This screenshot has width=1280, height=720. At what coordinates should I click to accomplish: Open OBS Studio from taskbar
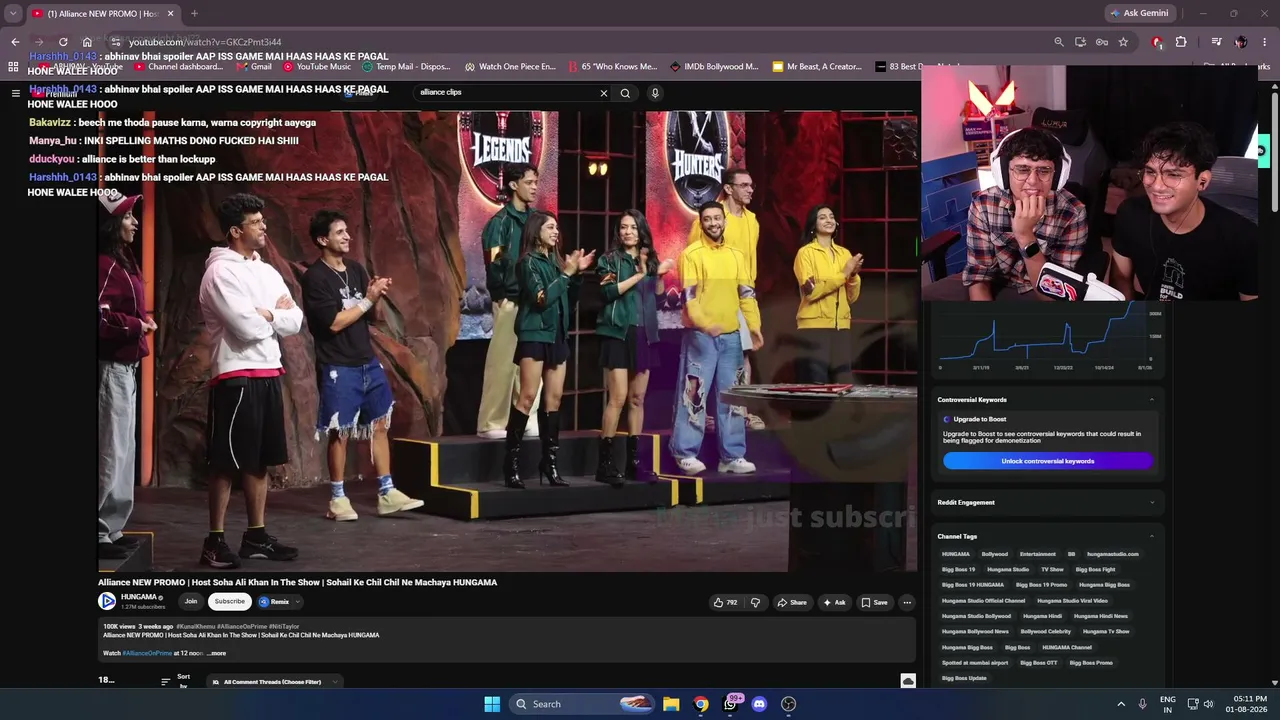[788, 704]
